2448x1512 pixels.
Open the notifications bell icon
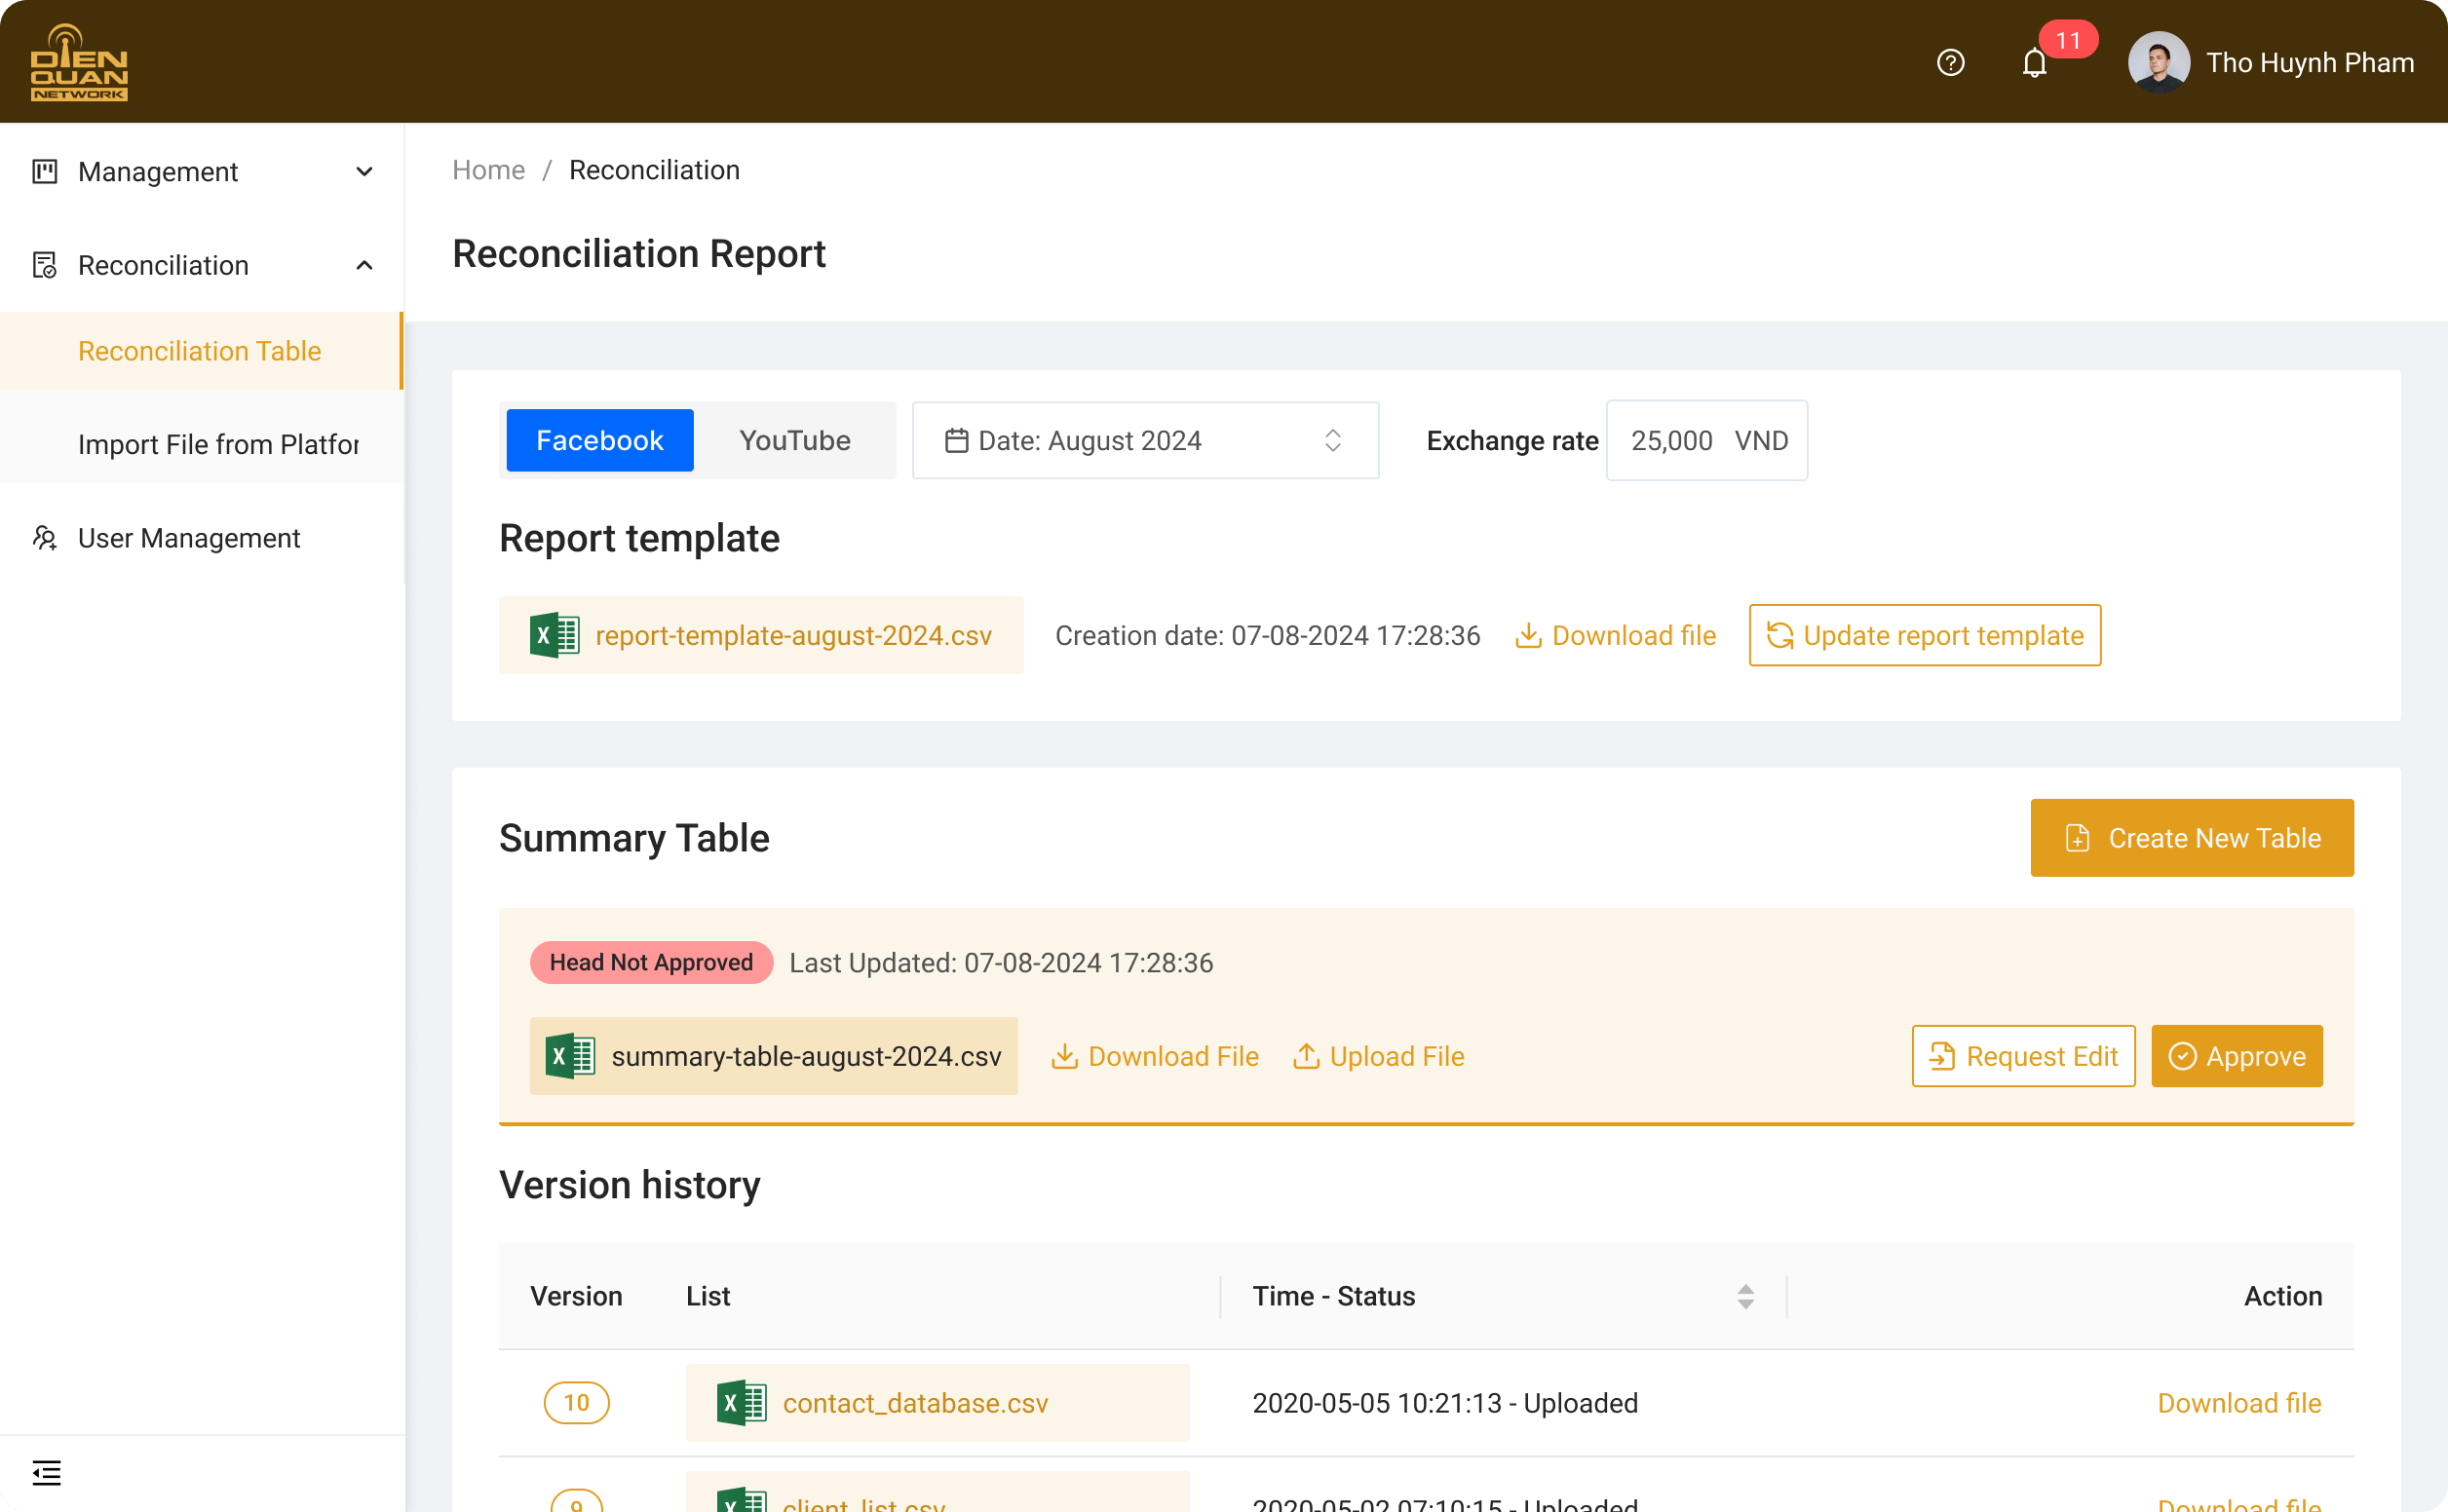[2034, 63]
